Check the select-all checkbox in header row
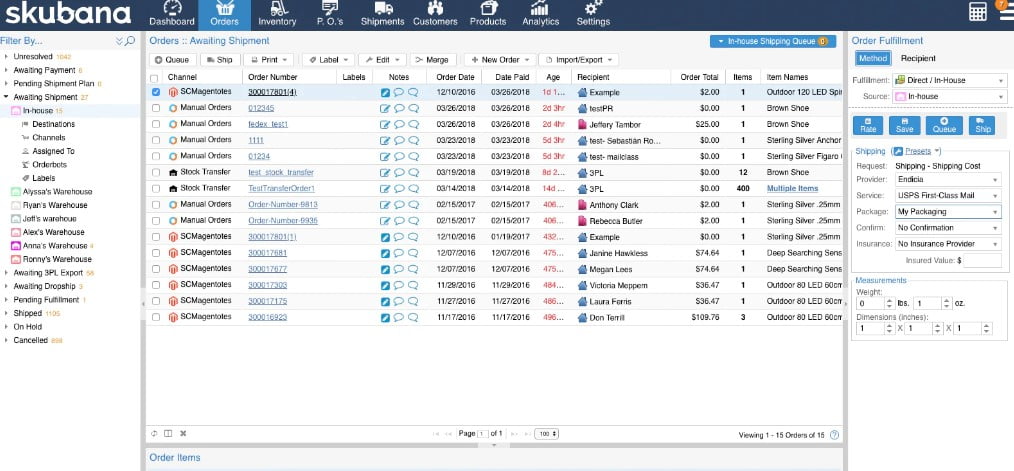The image size is (1014, 471). 154,78
